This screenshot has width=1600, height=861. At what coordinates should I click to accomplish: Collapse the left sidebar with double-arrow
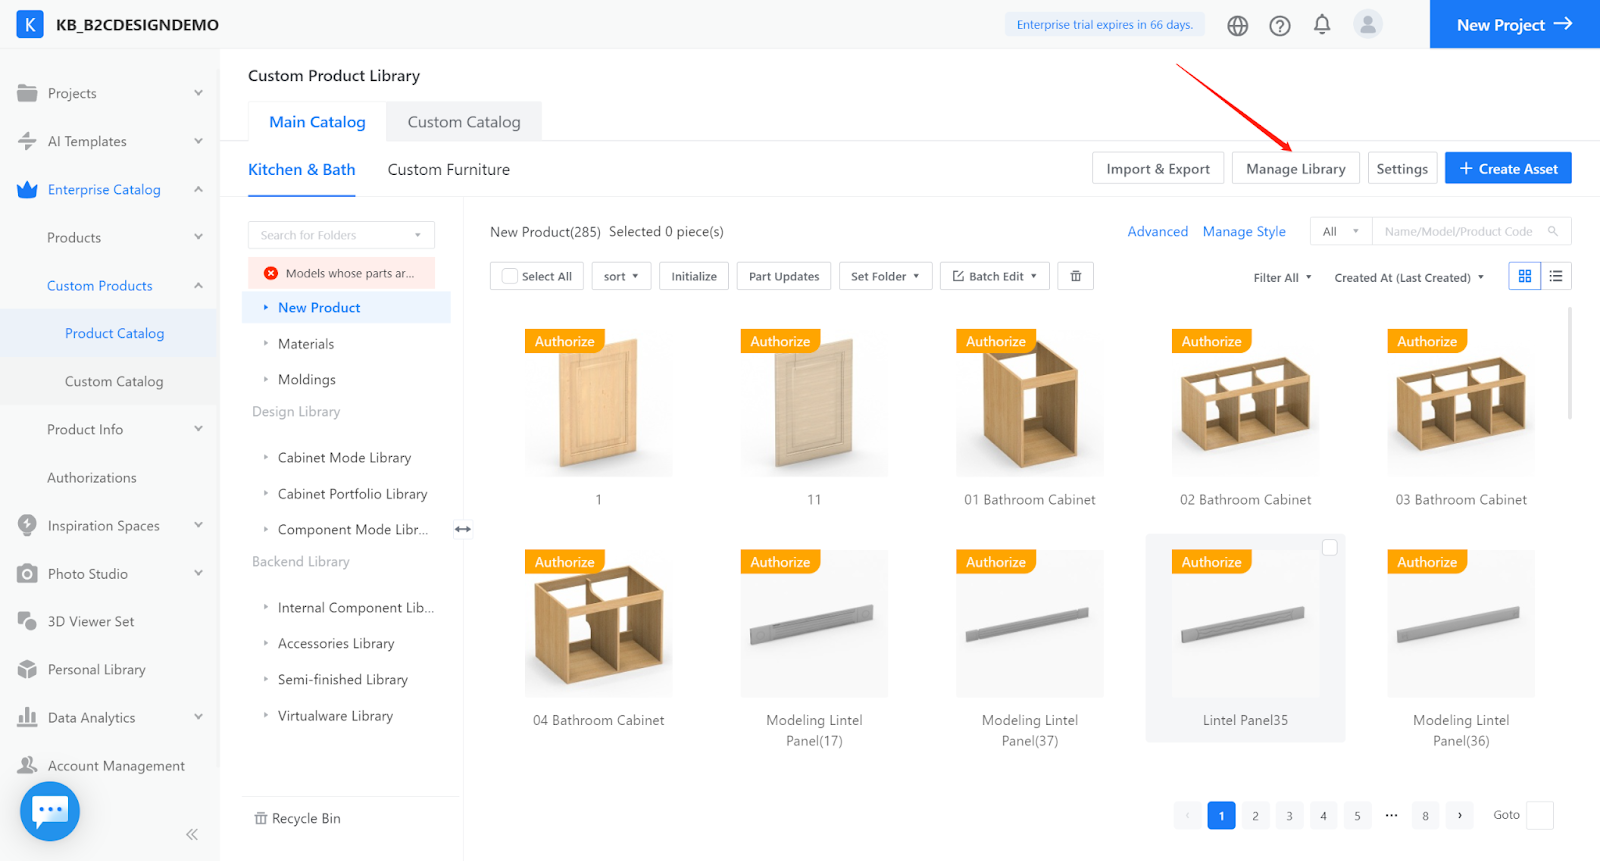[192, 834]
